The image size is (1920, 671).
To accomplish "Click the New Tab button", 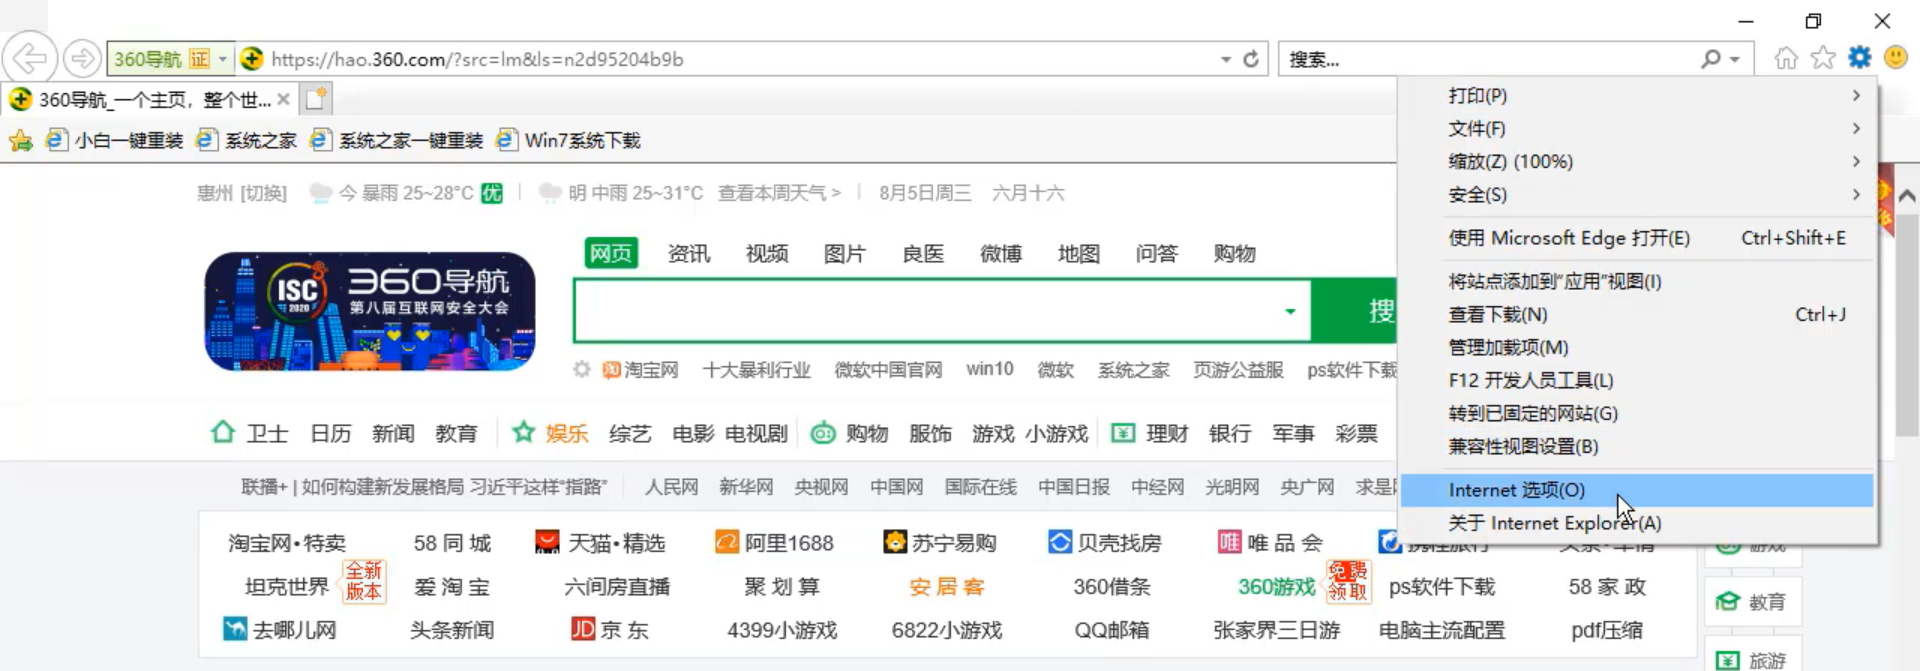I will click(x=316, y=99).
